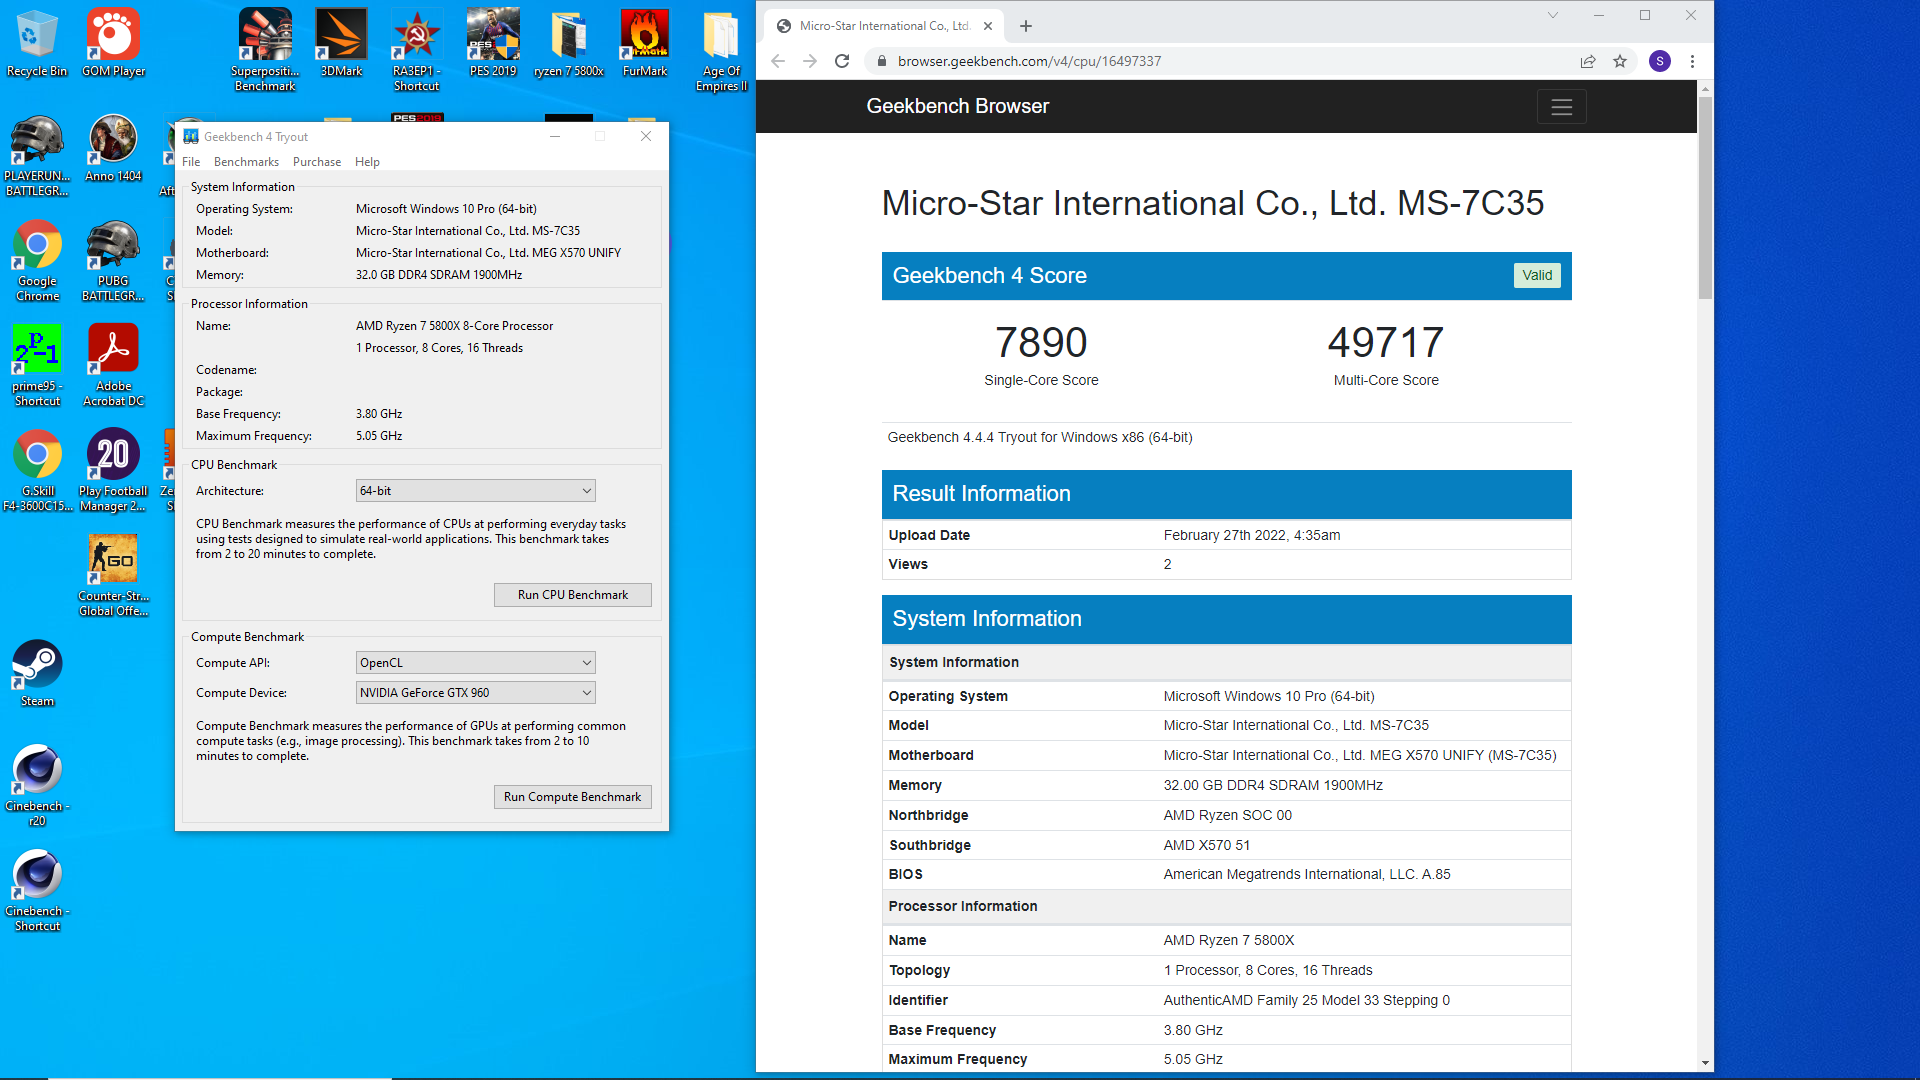
Task: Click upload date February 27th 2022
Action: [1252, 535]
